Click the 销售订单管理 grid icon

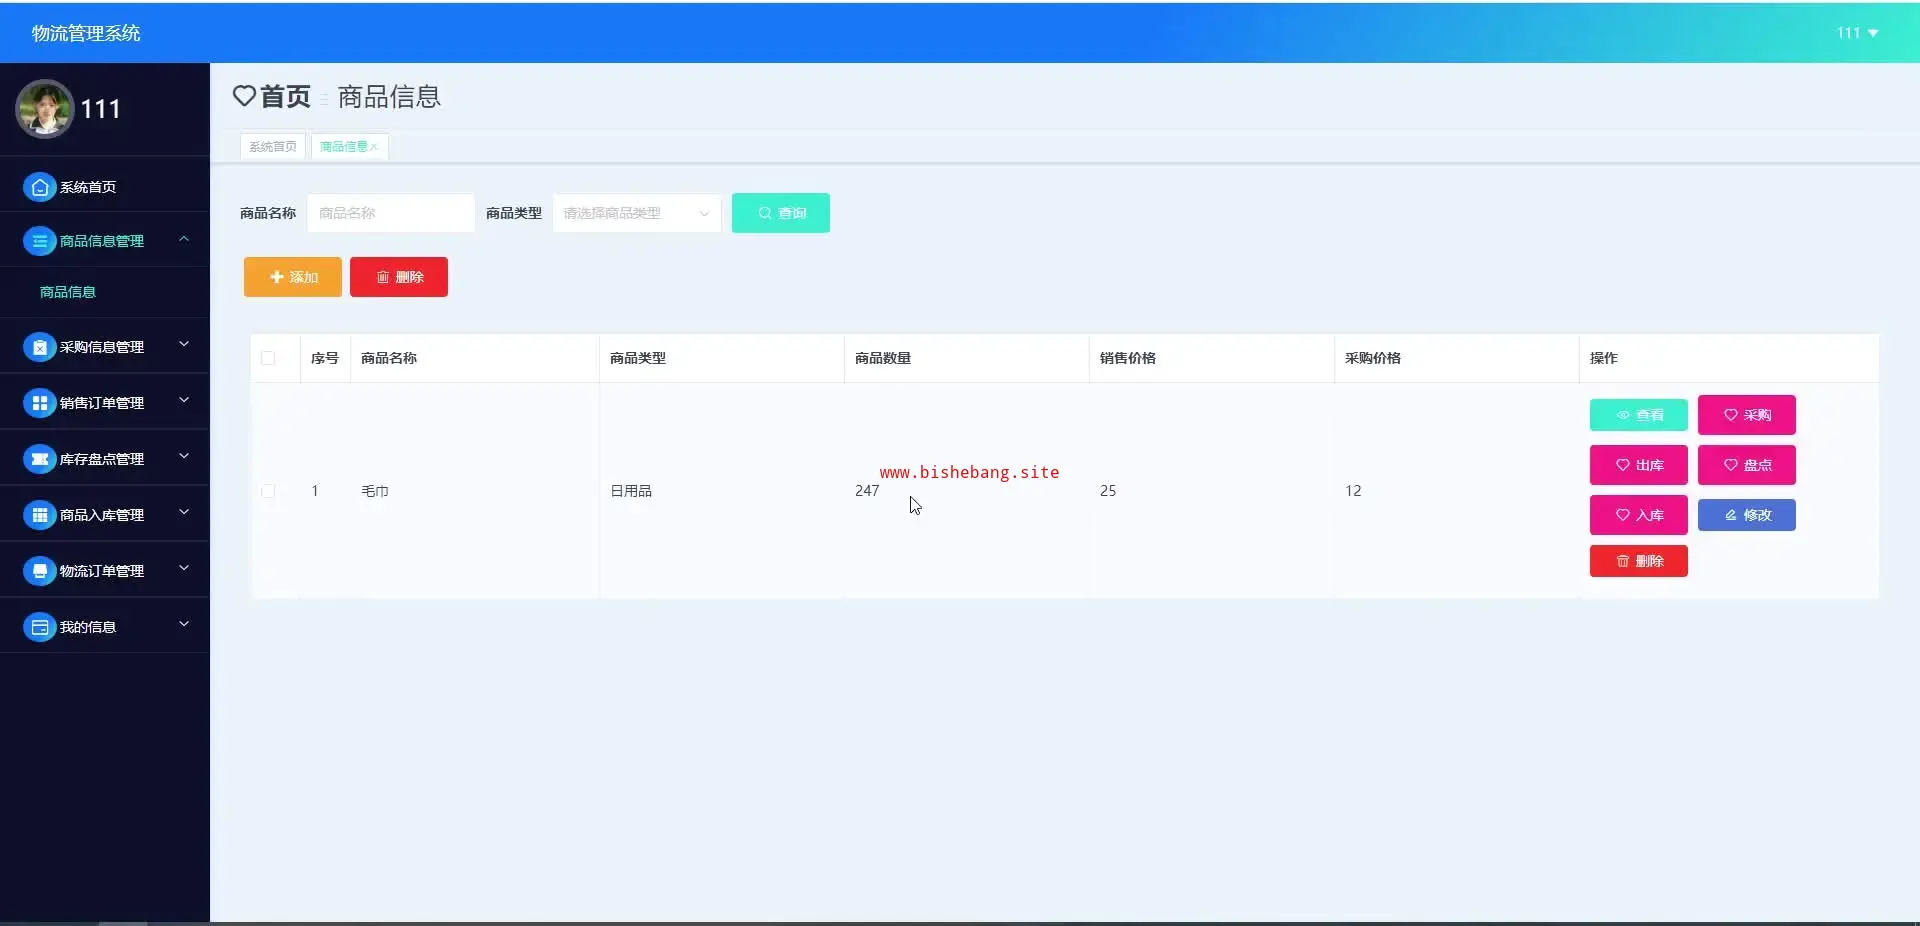pyautogui.click(x=39, y=403)
